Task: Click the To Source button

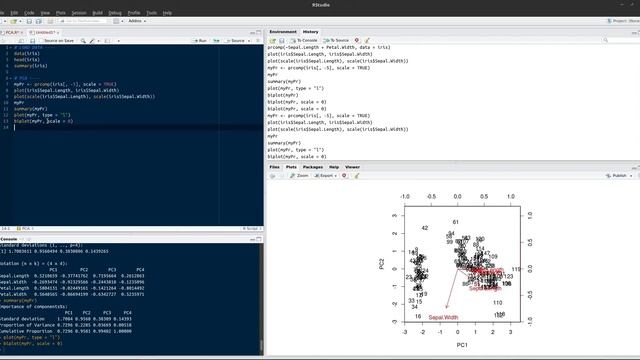Action: point(336,40)
